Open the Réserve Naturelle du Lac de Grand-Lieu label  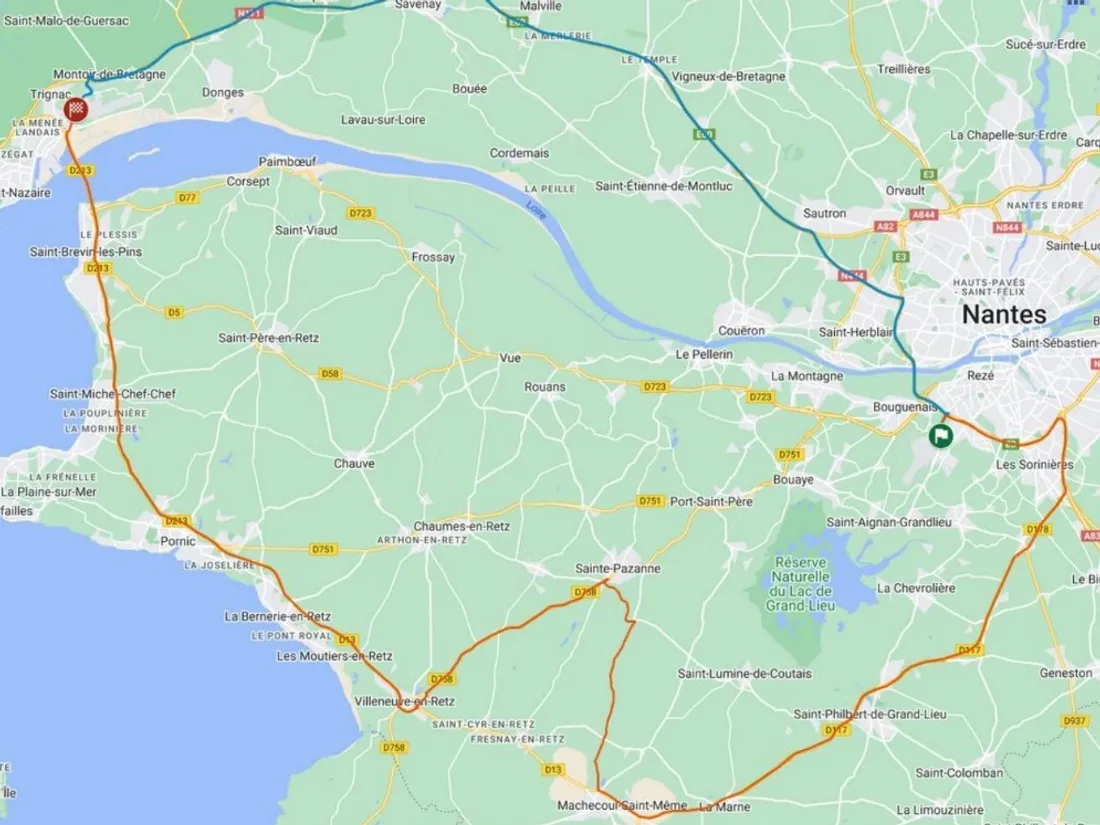[x=800, y=584]
